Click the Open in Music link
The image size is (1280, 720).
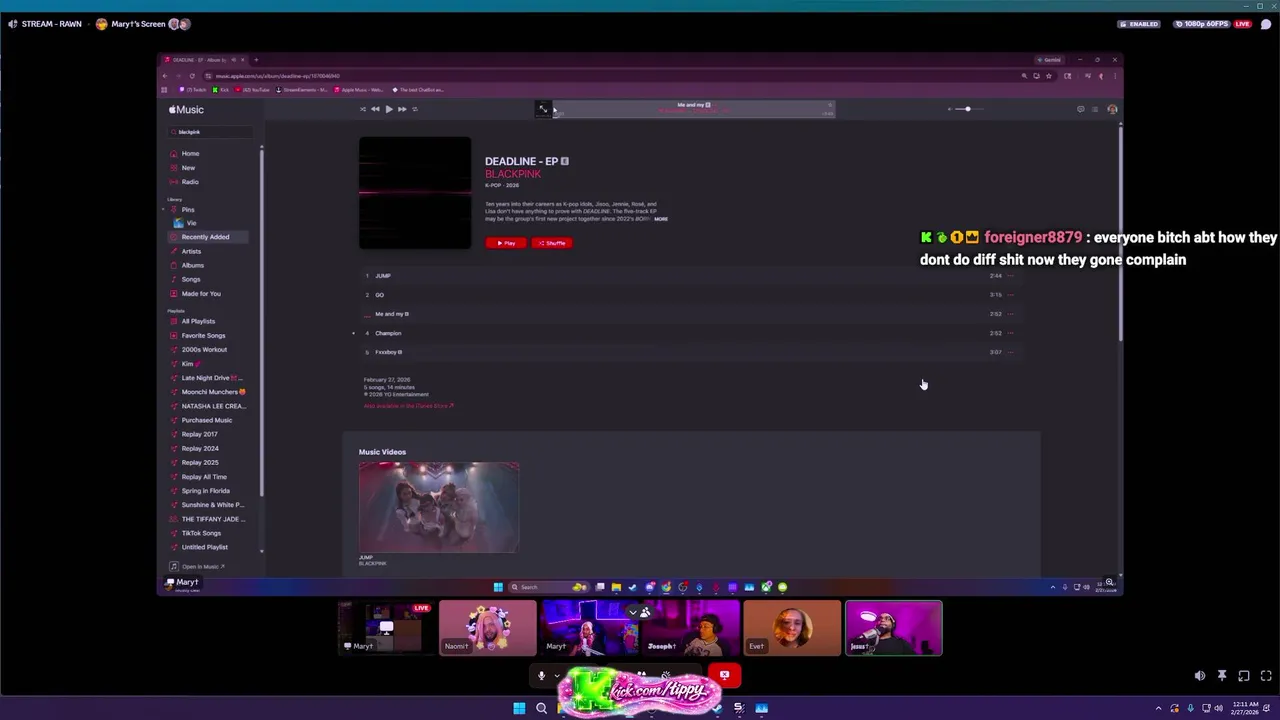[203, 567]
